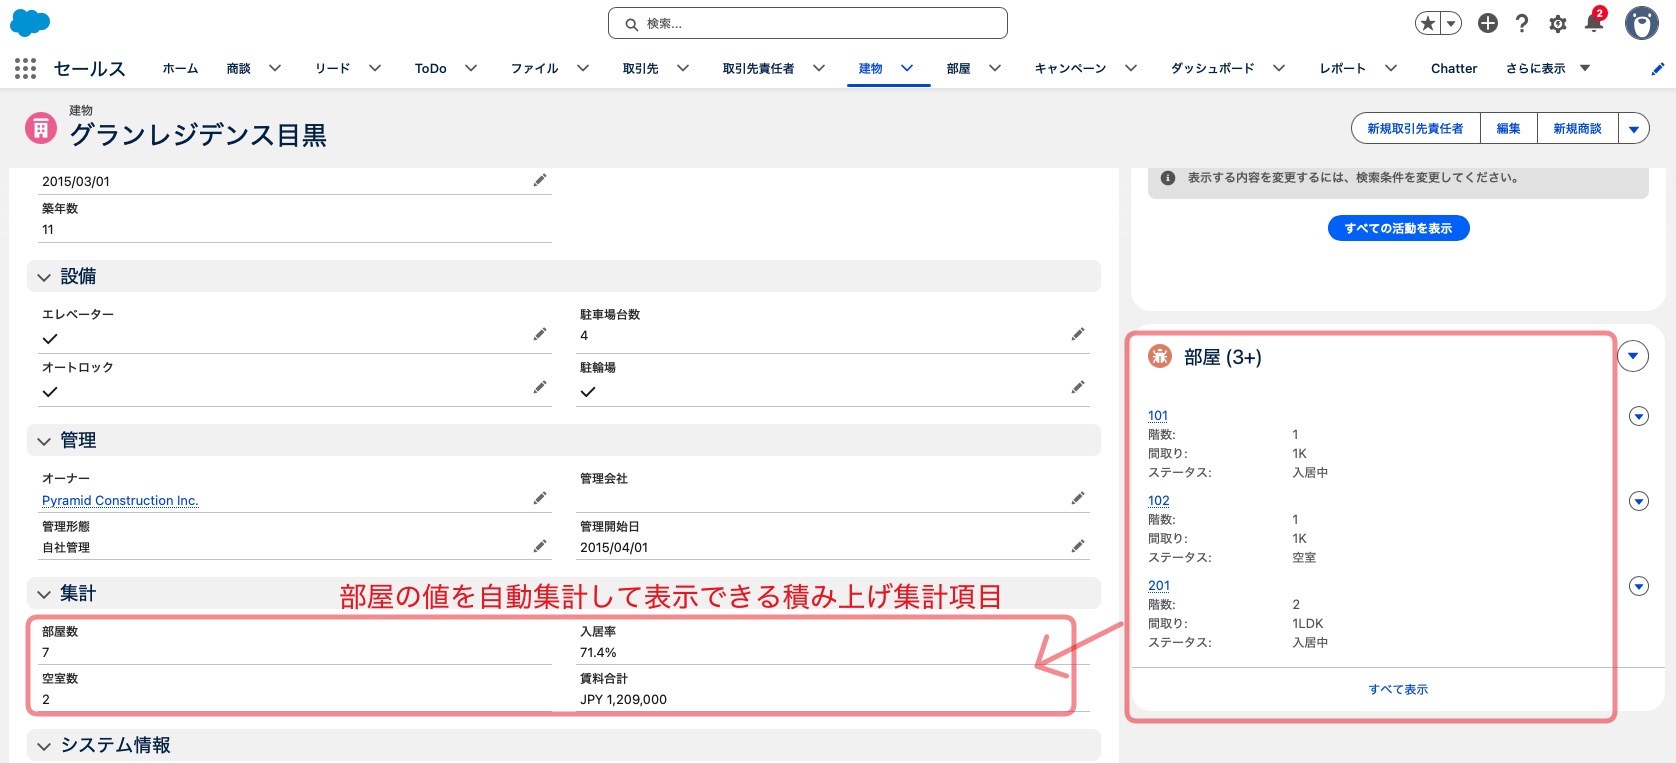Image resolution: width=1676 pixels, height=763 pixels.
Task: Go to the レポート tab
Action: pos(1342,68)
